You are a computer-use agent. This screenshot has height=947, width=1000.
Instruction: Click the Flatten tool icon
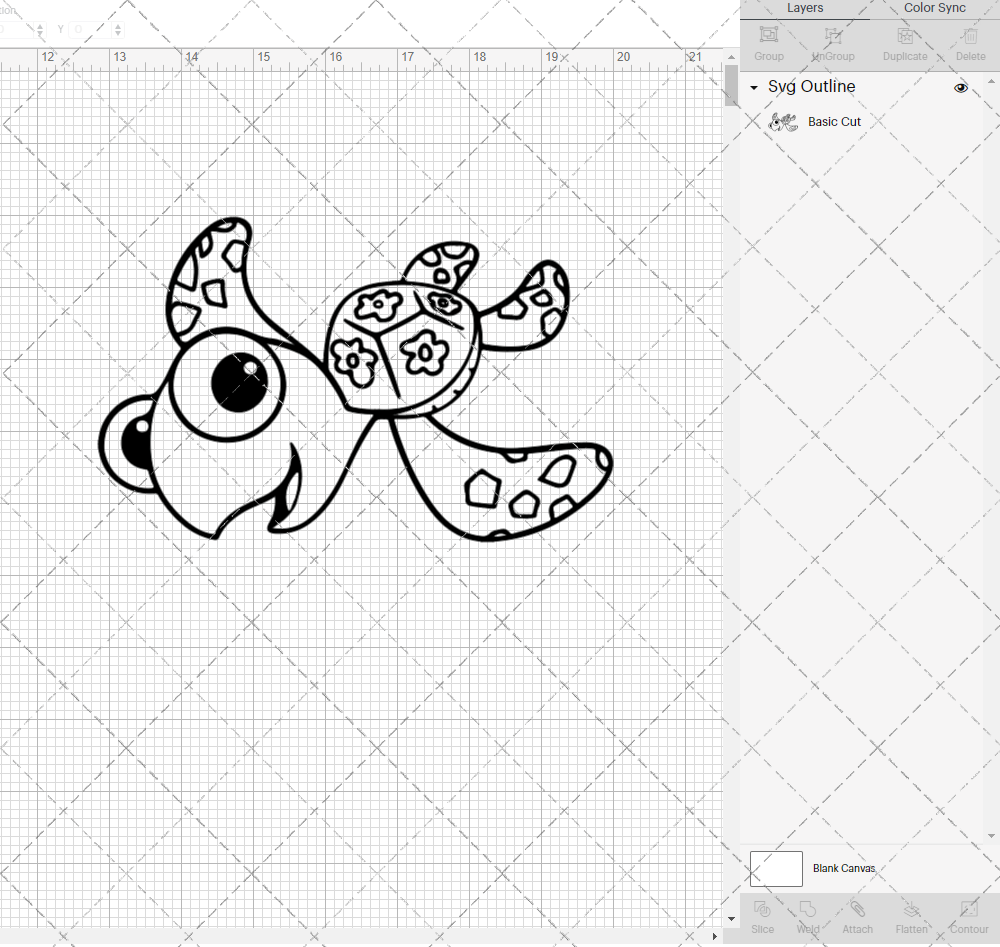tap(911, 909)
